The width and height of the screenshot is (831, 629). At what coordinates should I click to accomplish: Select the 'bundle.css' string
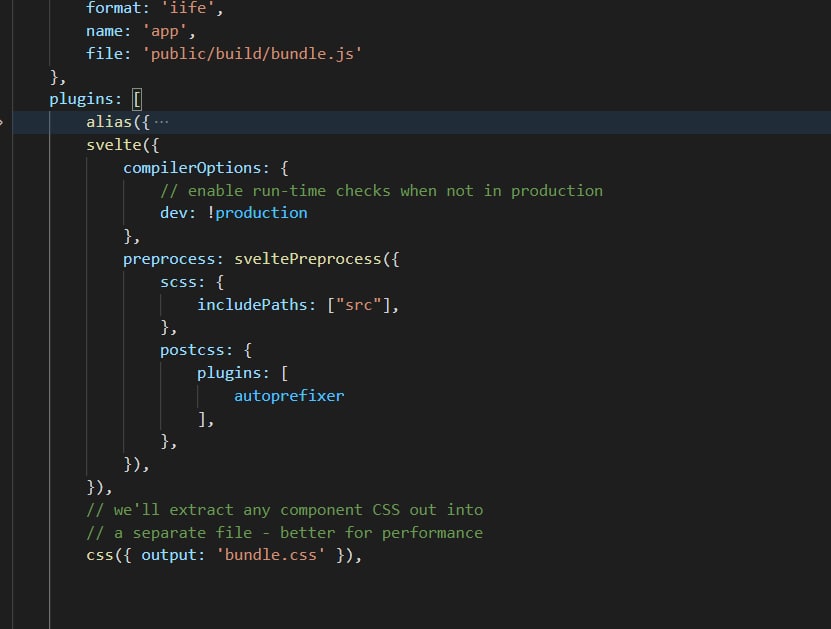tap(270, 555)
